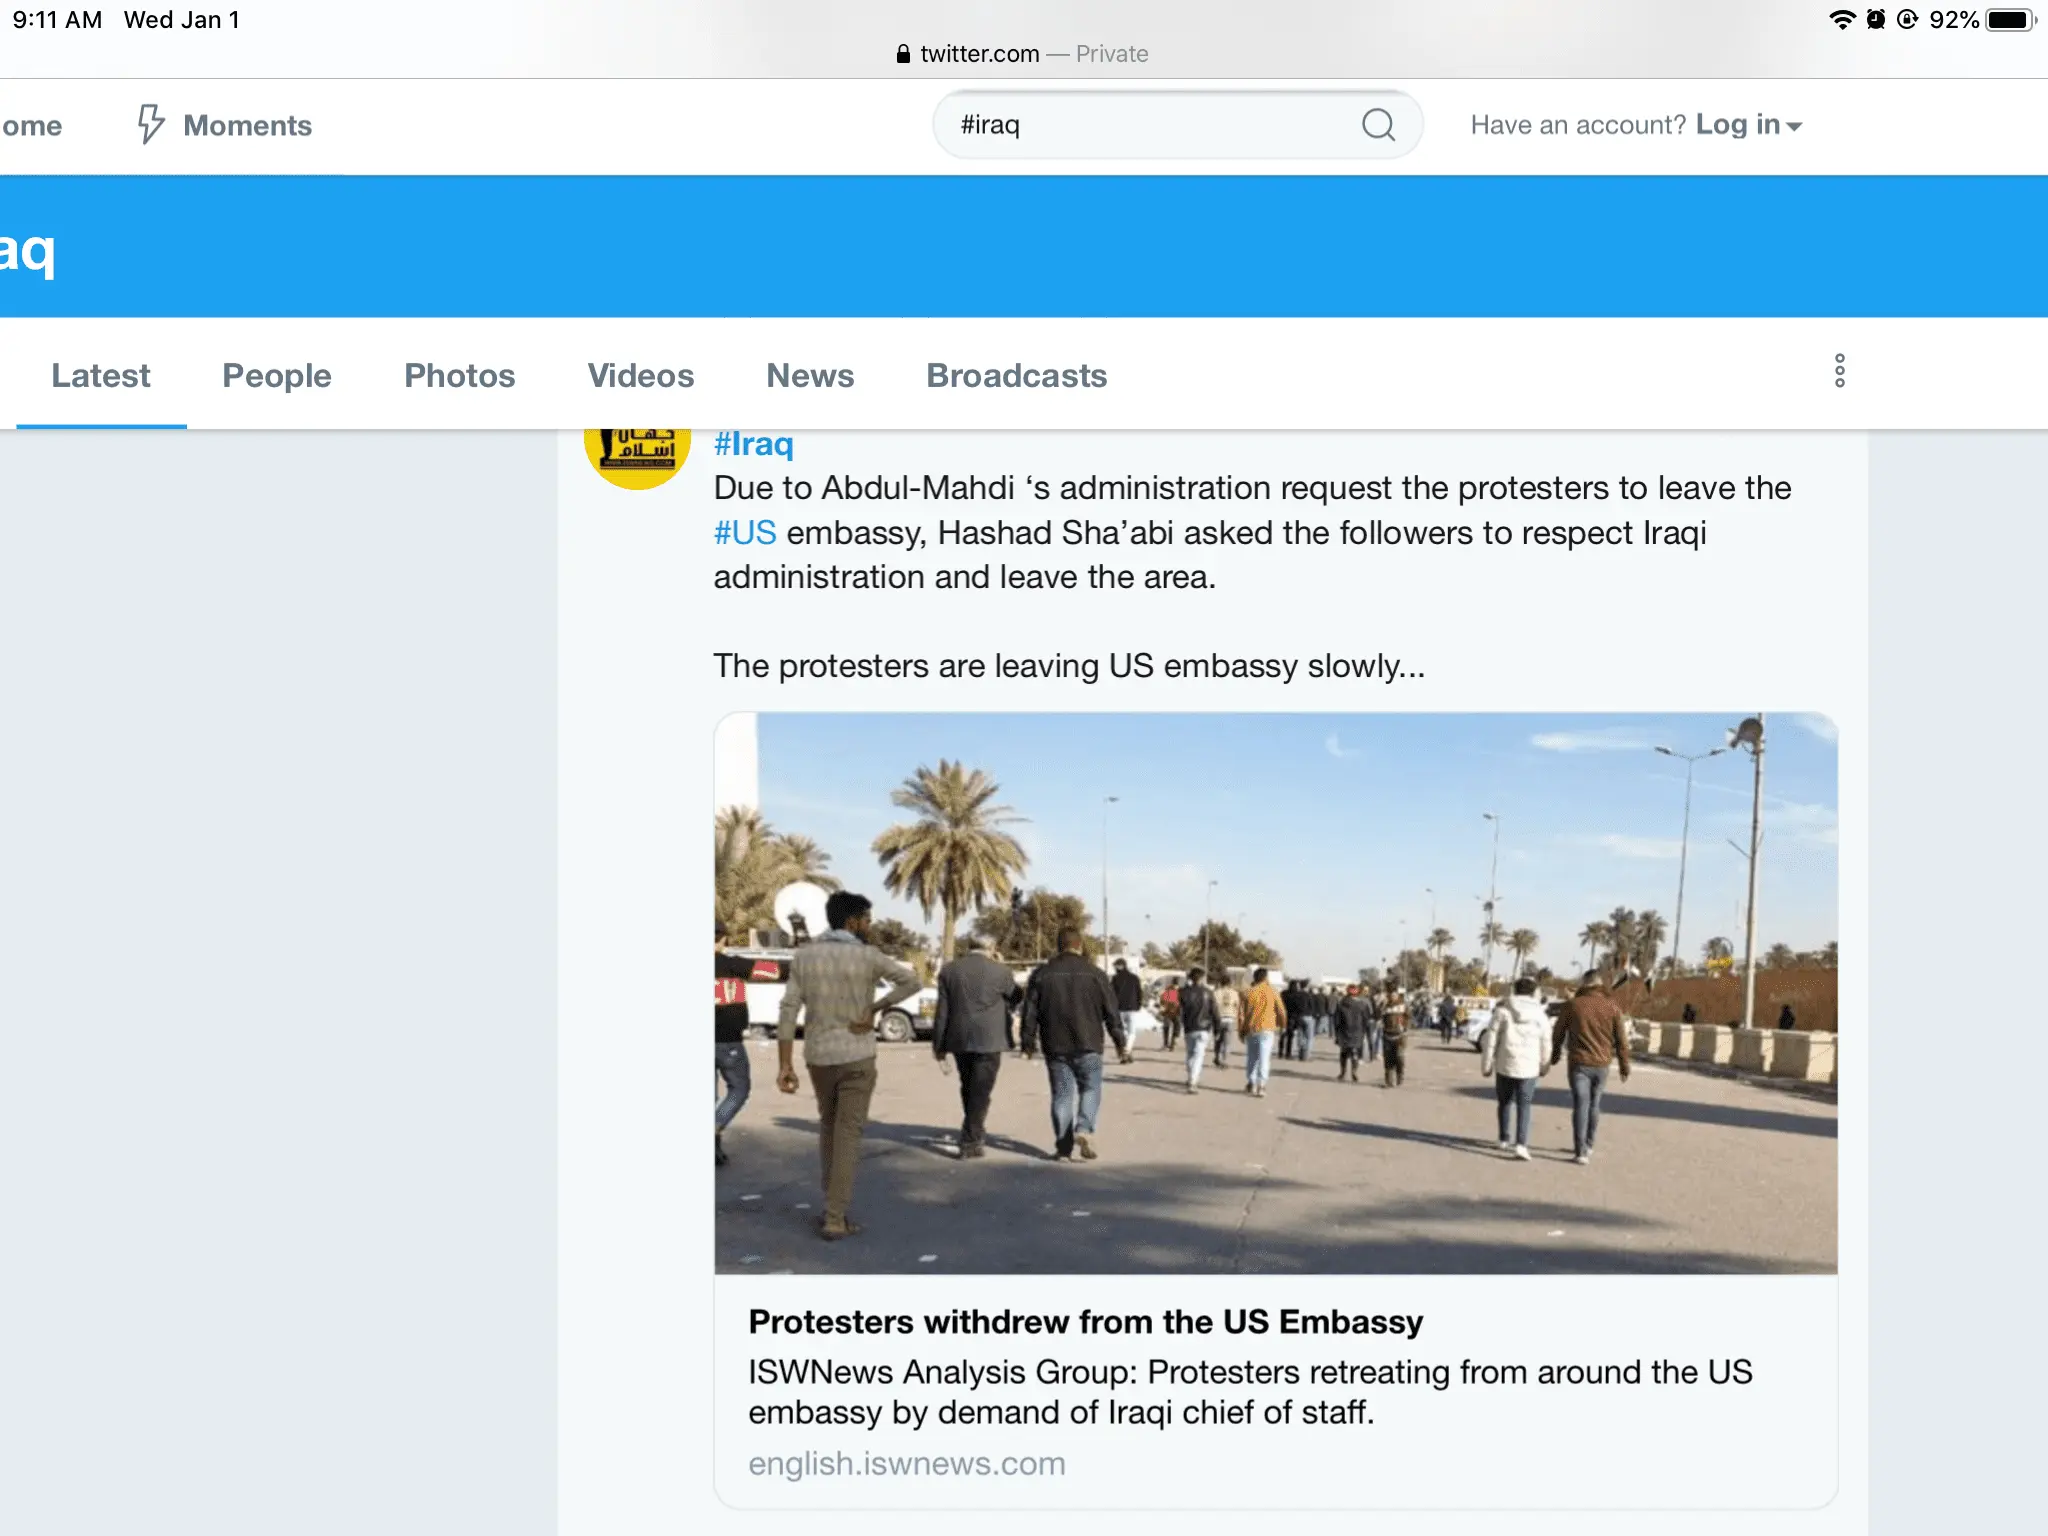The width and height of the screenshot is (2048, 1536).
Task: Open the Videos tab
Action: point(640,376)
